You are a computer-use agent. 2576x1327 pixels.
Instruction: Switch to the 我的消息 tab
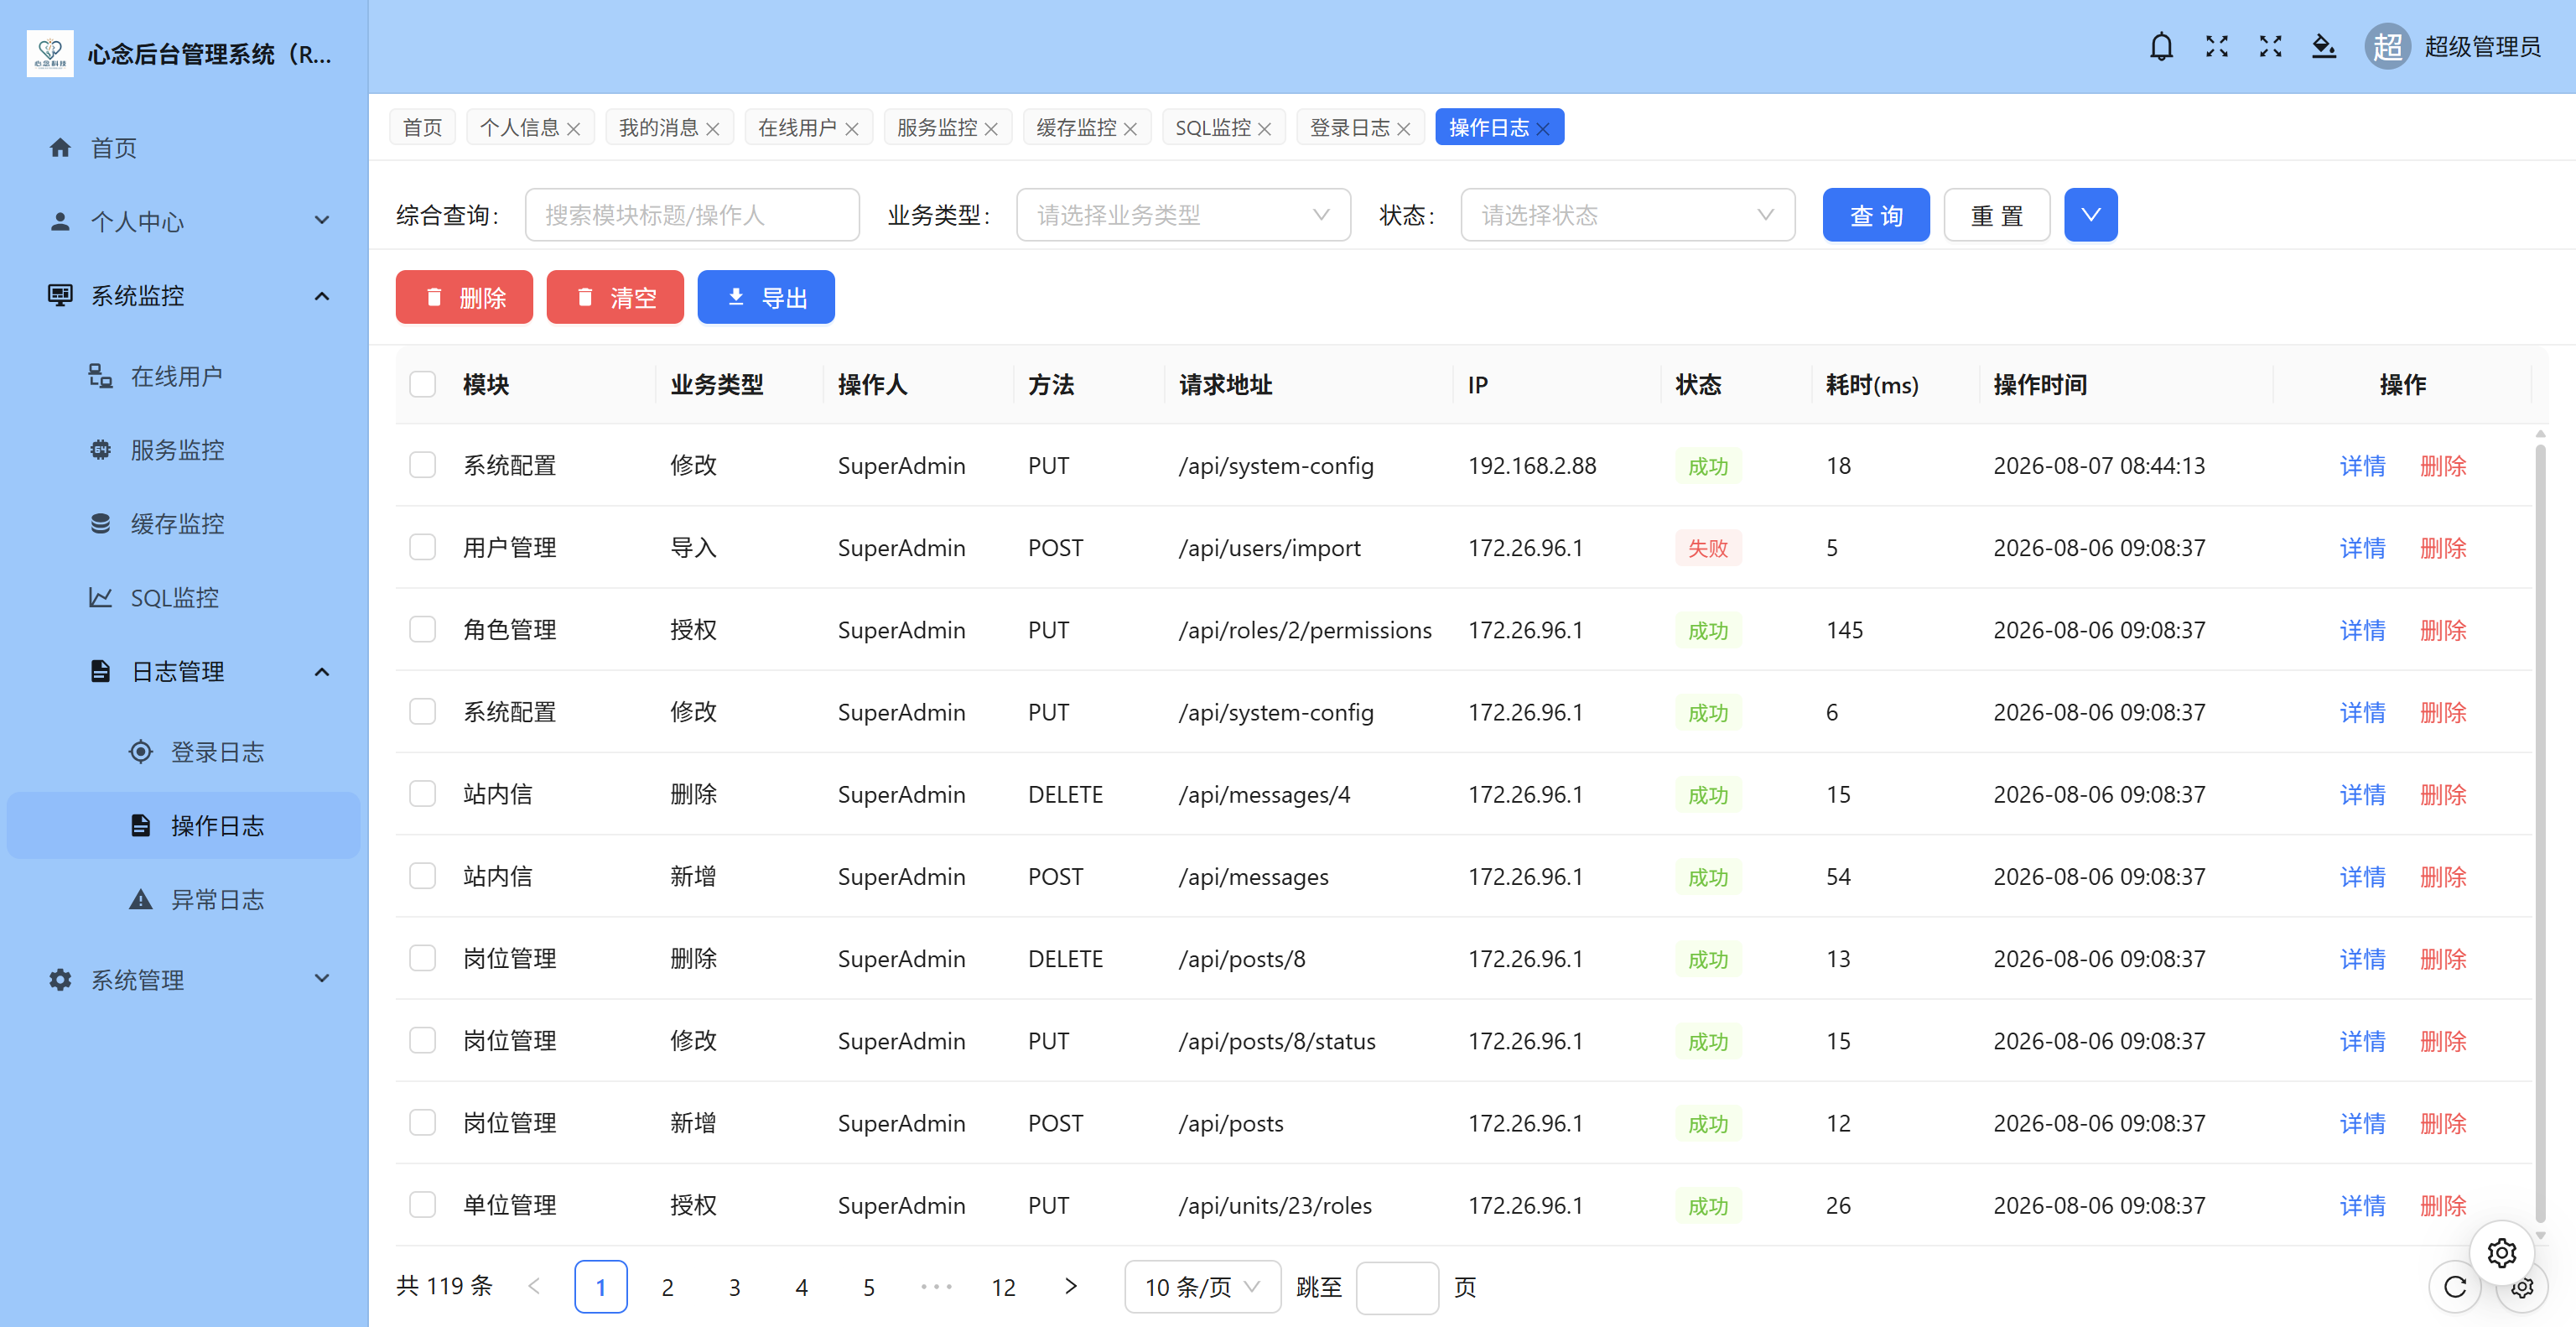click(659, 128)
